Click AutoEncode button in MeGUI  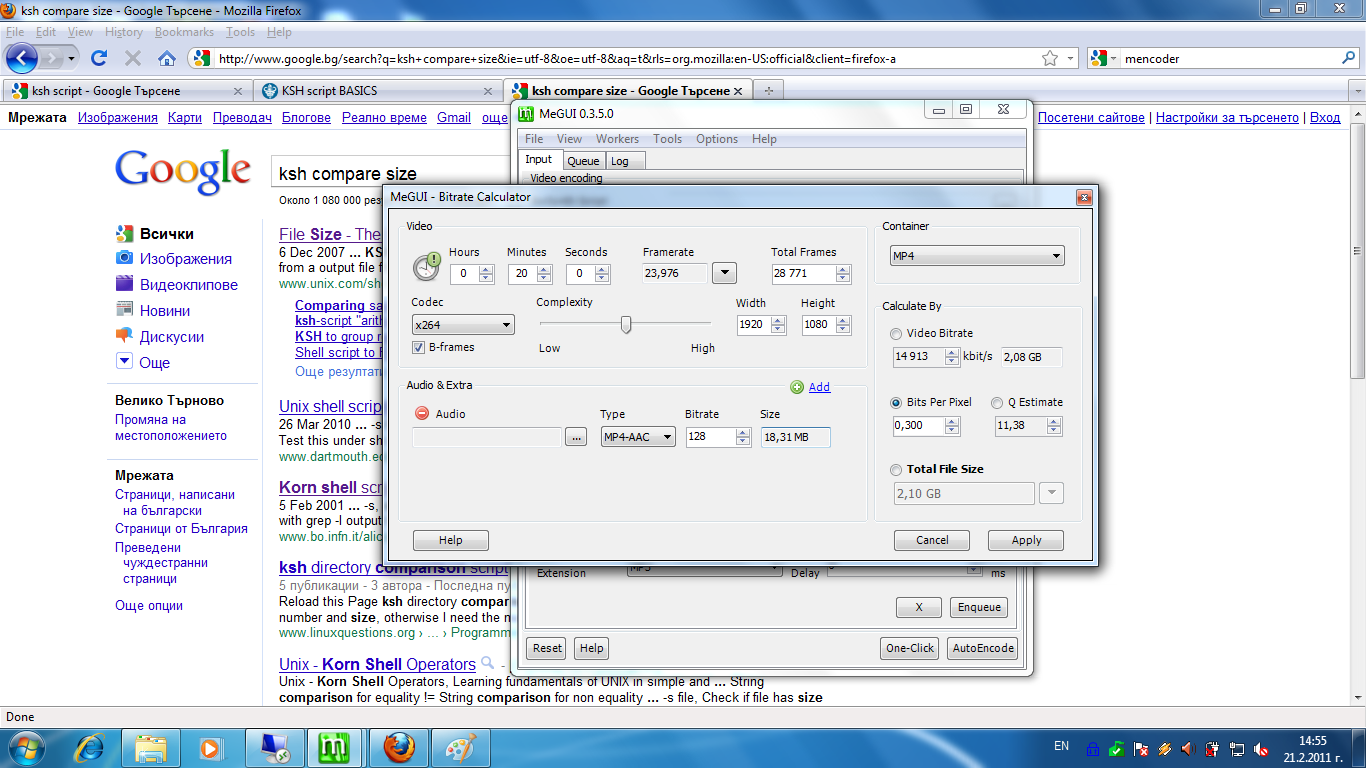(982, 648)
